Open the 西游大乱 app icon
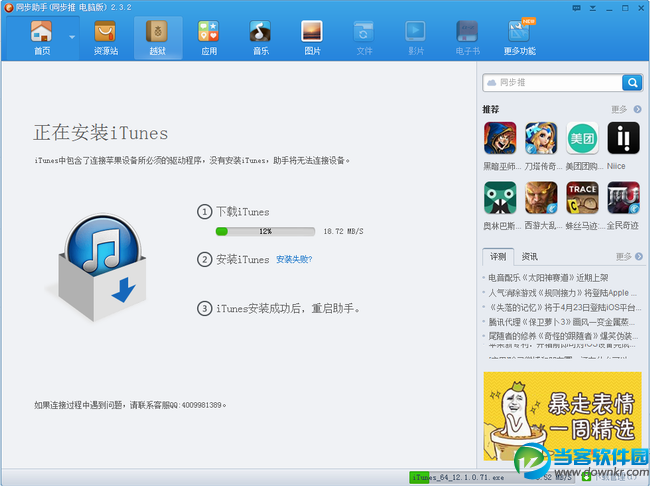The image size is (650, 486). click(541, 197)
